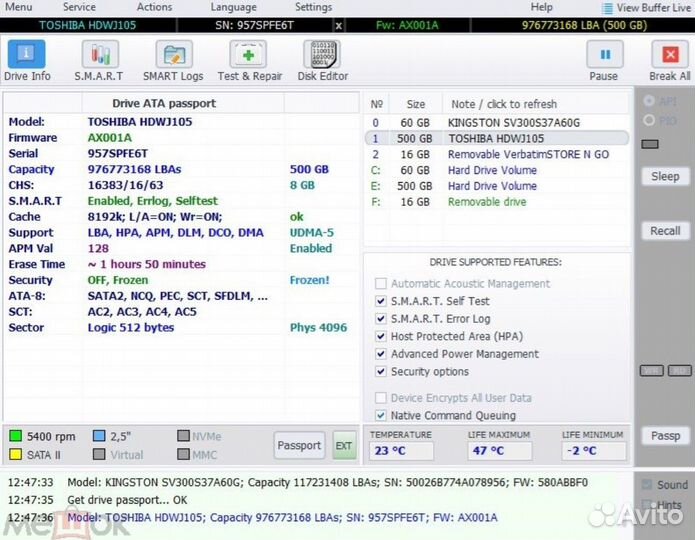Click firmware value AX001A in passport
This screenshot has height=540, width=695.
click(109, 138)
